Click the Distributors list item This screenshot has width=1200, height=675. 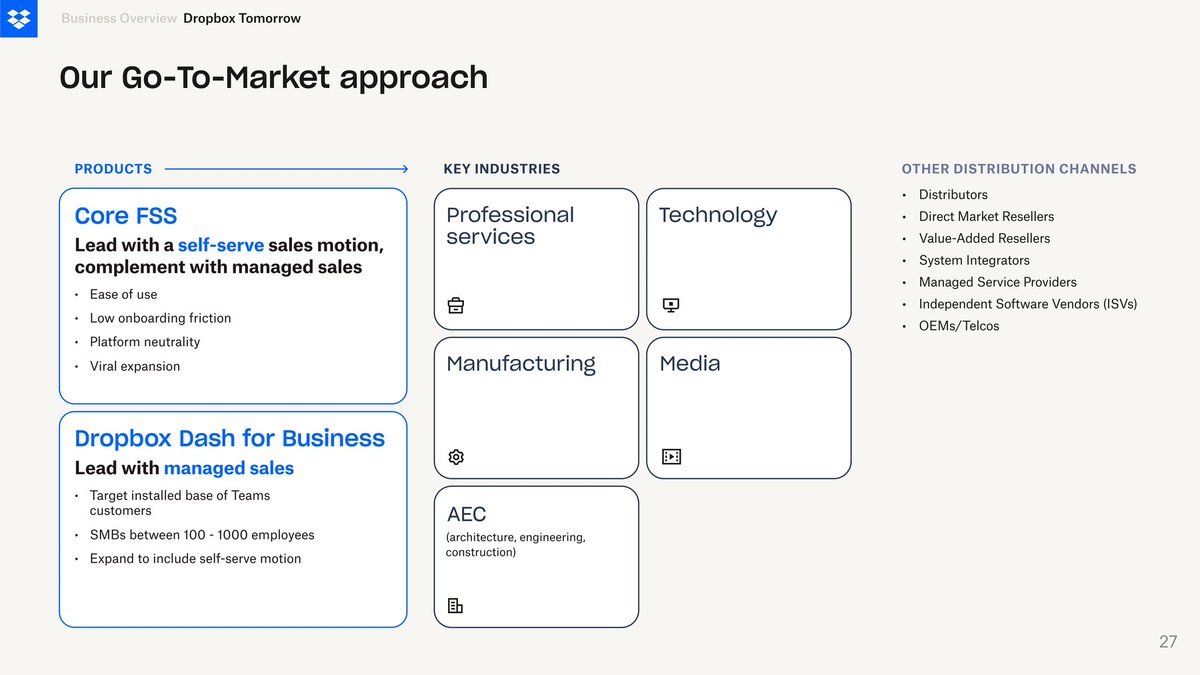tap(953, 195)
